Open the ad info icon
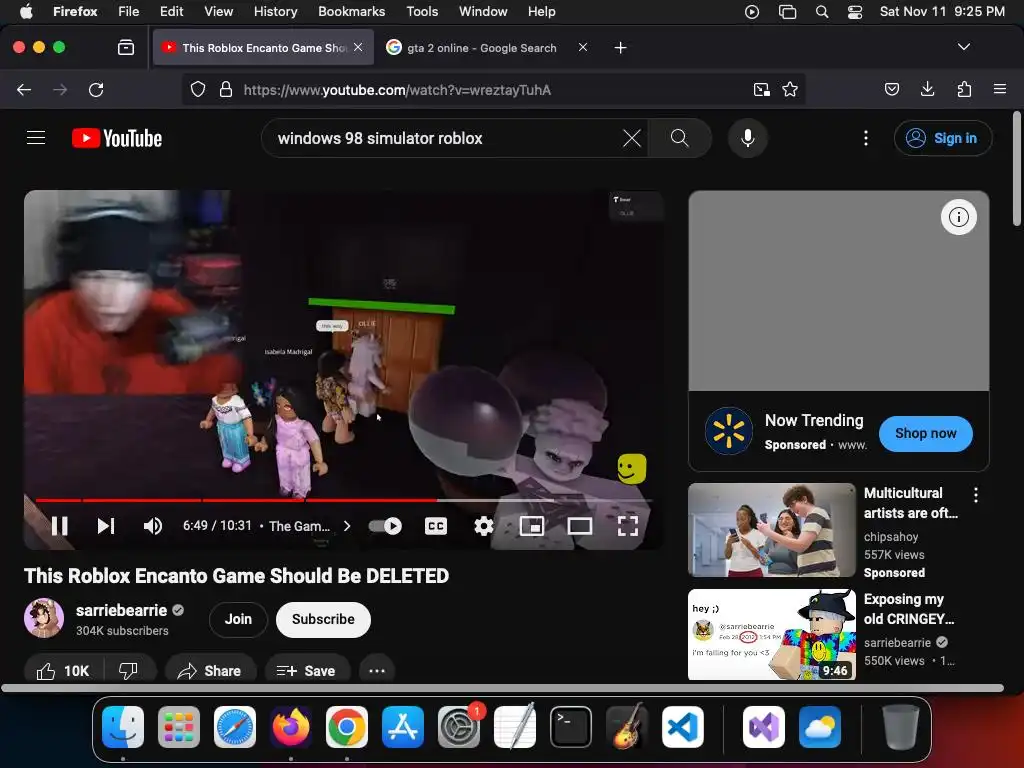 coord(959,217)
